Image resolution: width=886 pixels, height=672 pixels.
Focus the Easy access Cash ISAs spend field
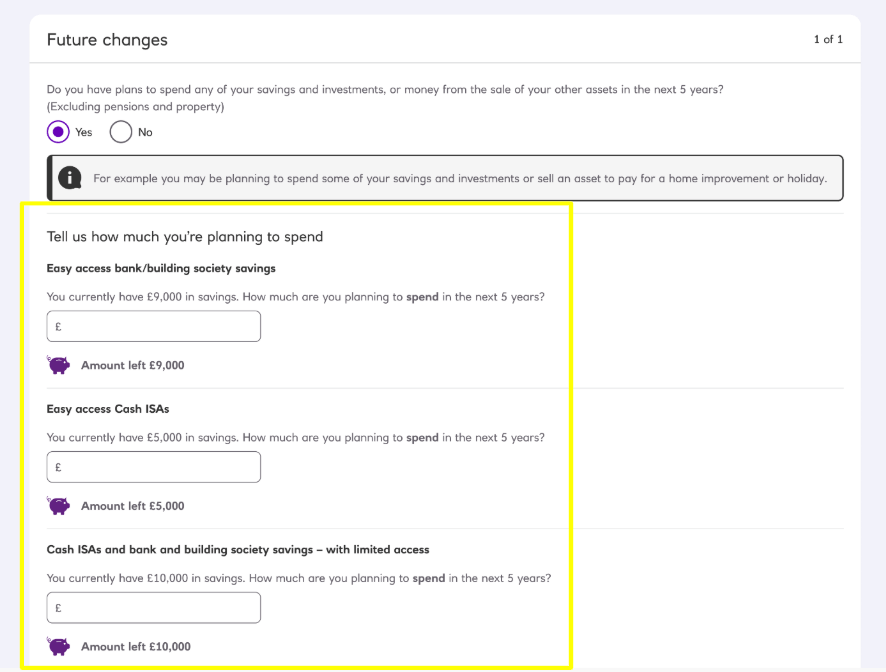(x=154, y=467)
